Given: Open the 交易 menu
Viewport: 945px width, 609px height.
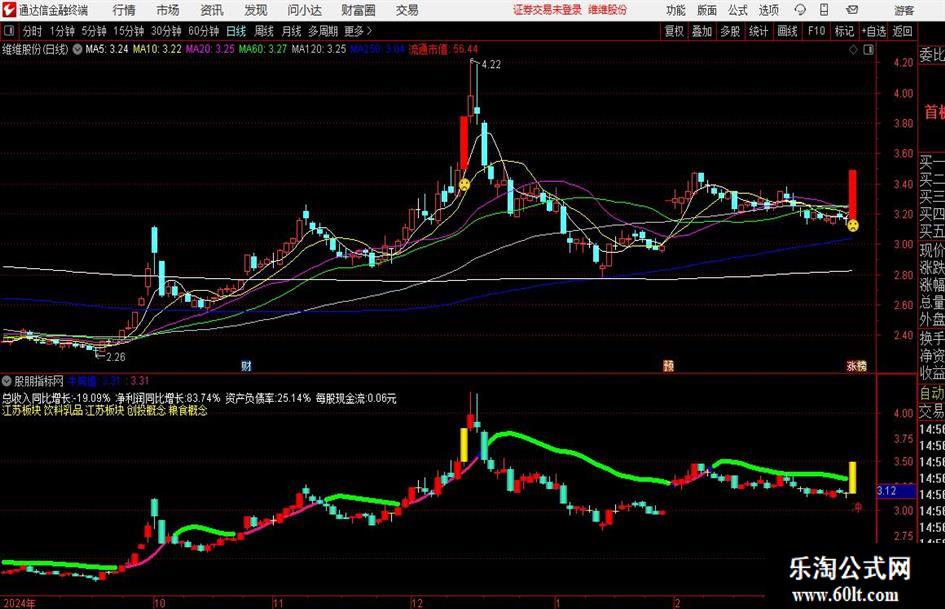Looking at the screenshot, I should pyautogui.click(x=407, y=10).
